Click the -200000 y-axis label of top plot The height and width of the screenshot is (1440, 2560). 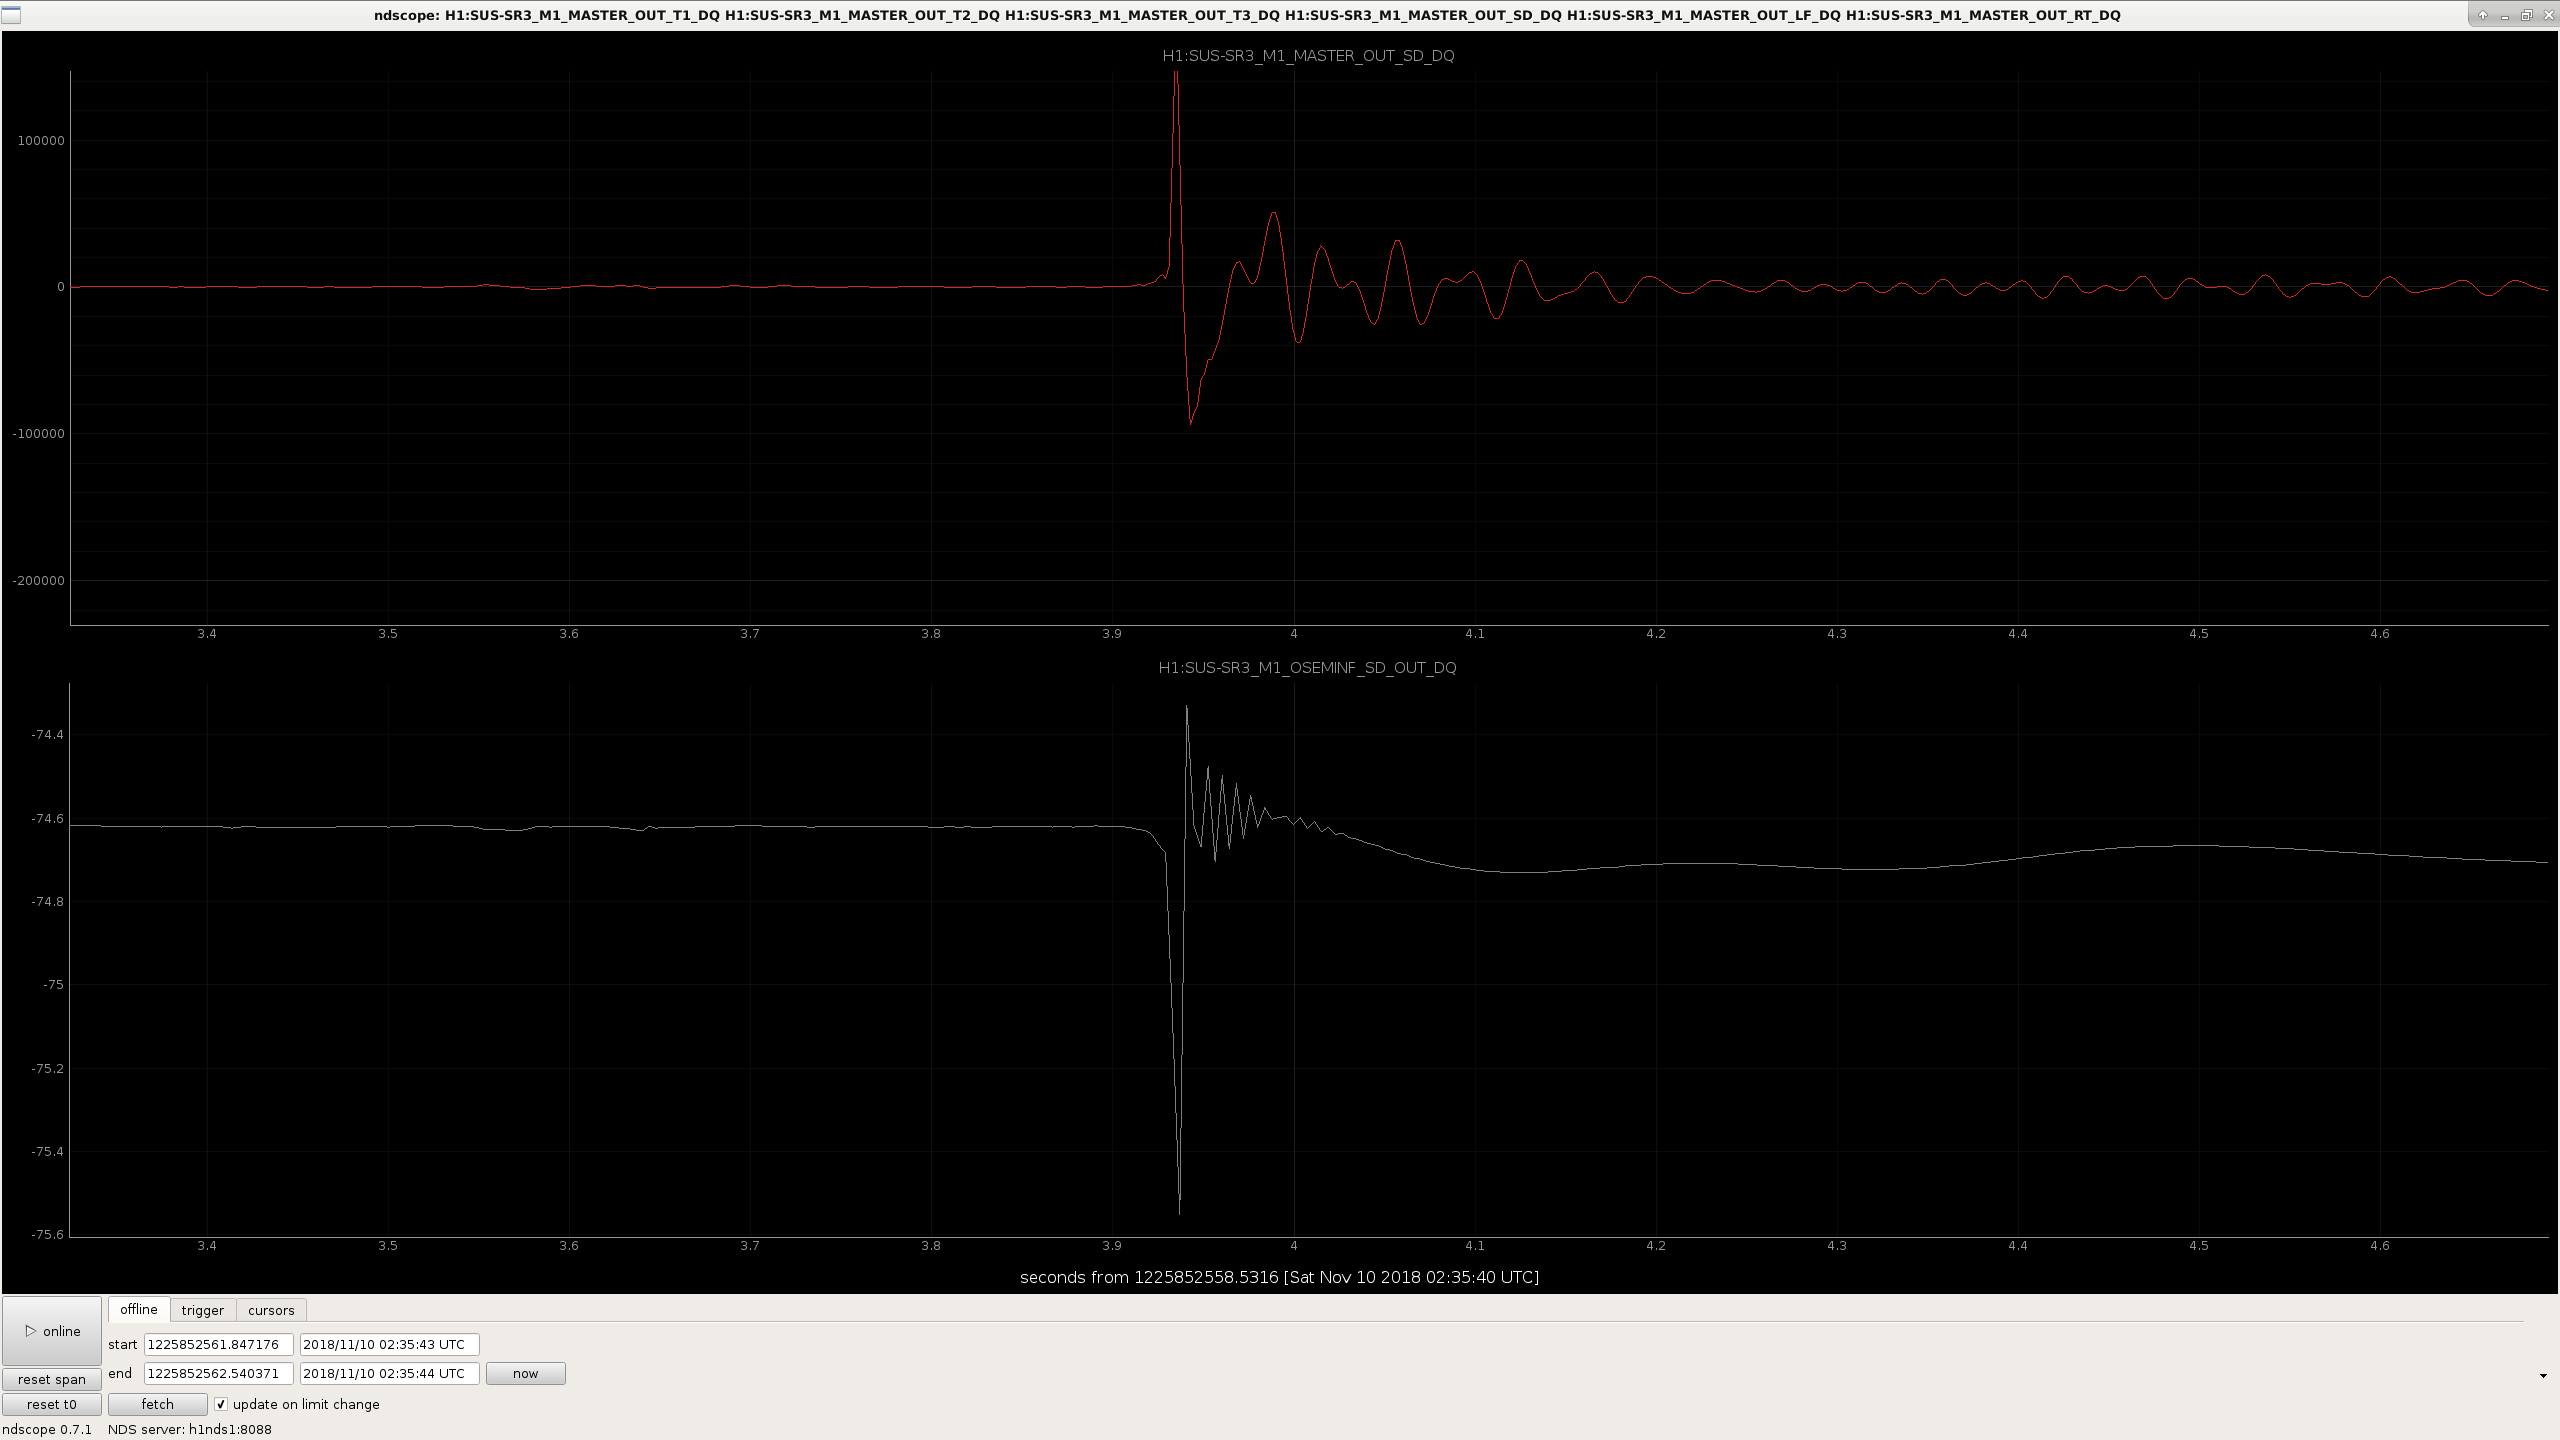point(38,581)
